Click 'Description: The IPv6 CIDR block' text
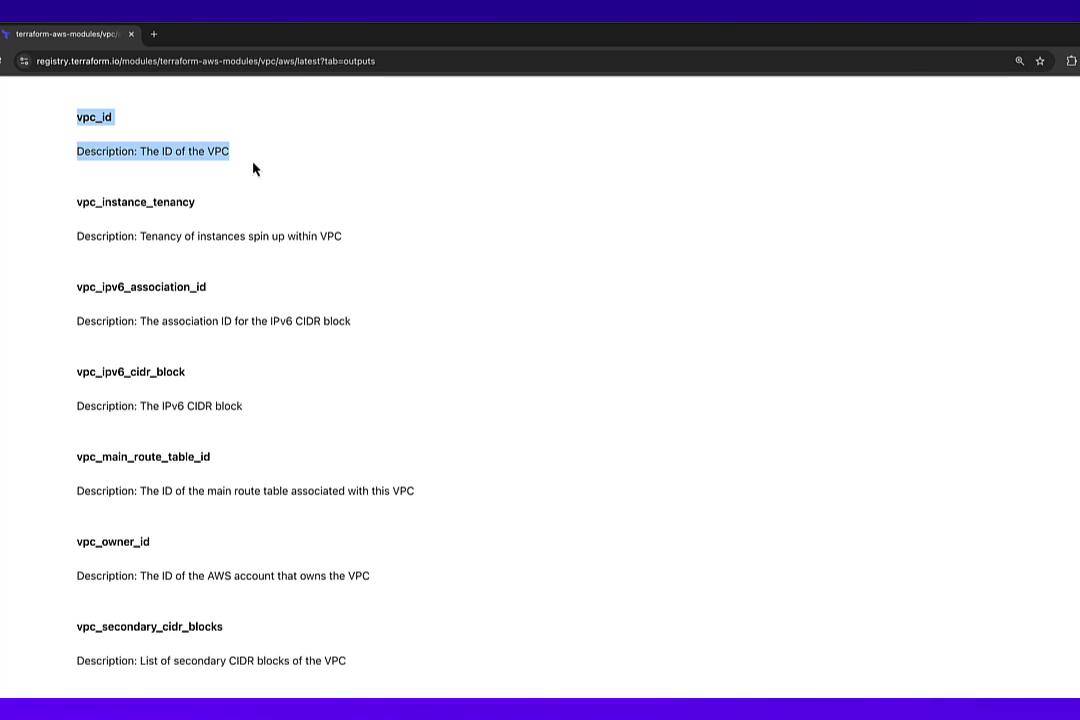The width and height of the screenshot is (1080, 720). coord(159,406)
